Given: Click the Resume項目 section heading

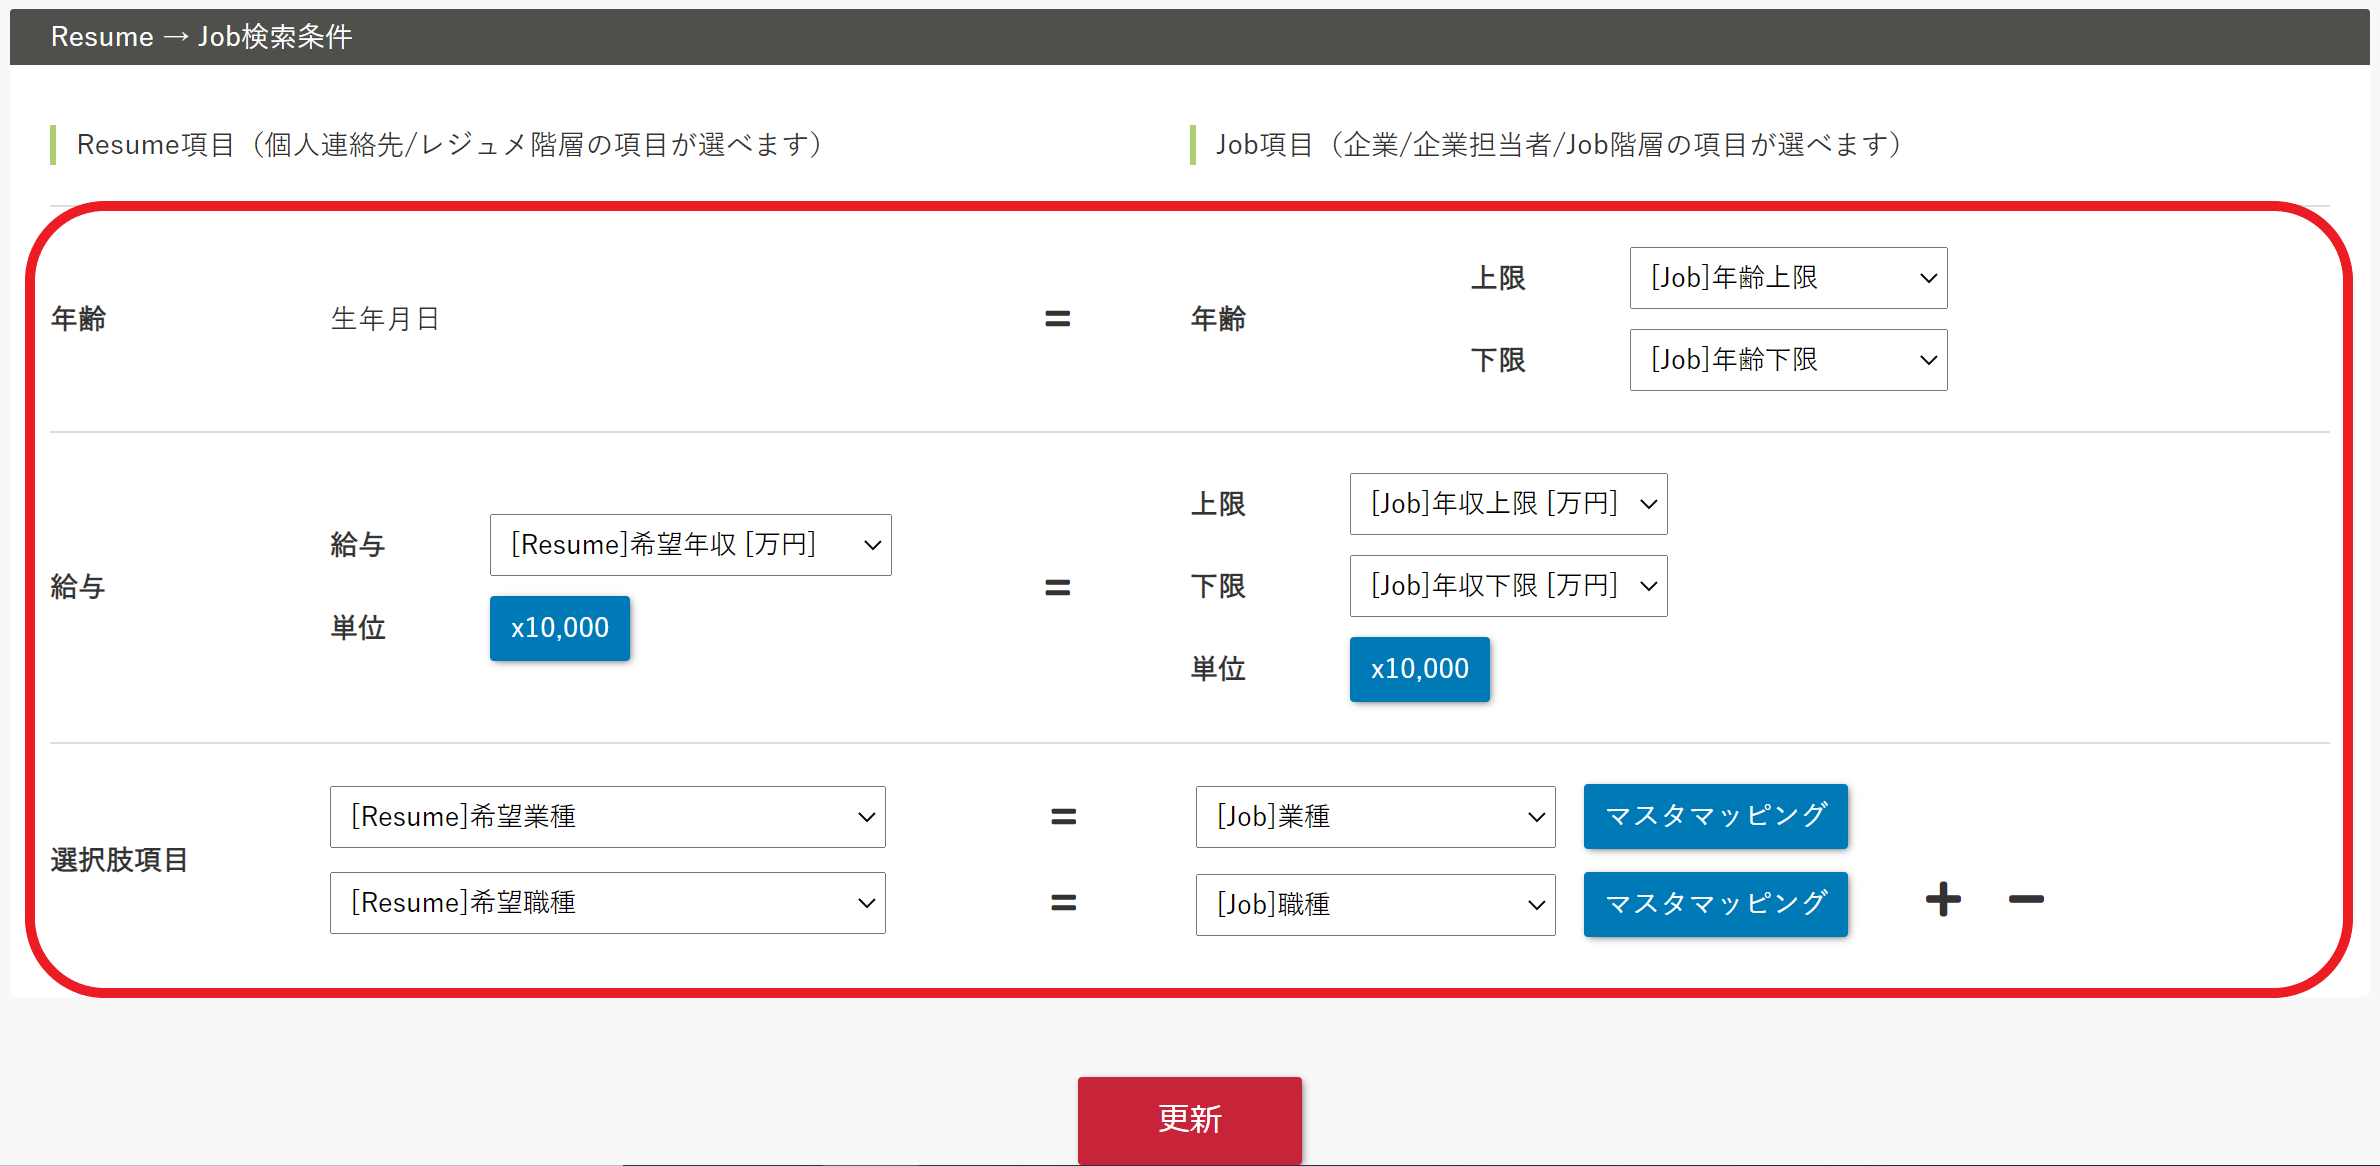Looking at the screenshot, I should pos(450,145).
